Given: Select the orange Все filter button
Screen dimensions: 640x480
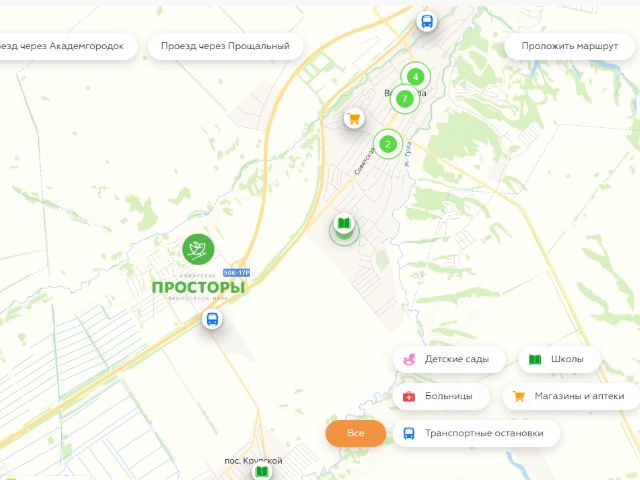Looking at the screenshot, I should (356, 433).
